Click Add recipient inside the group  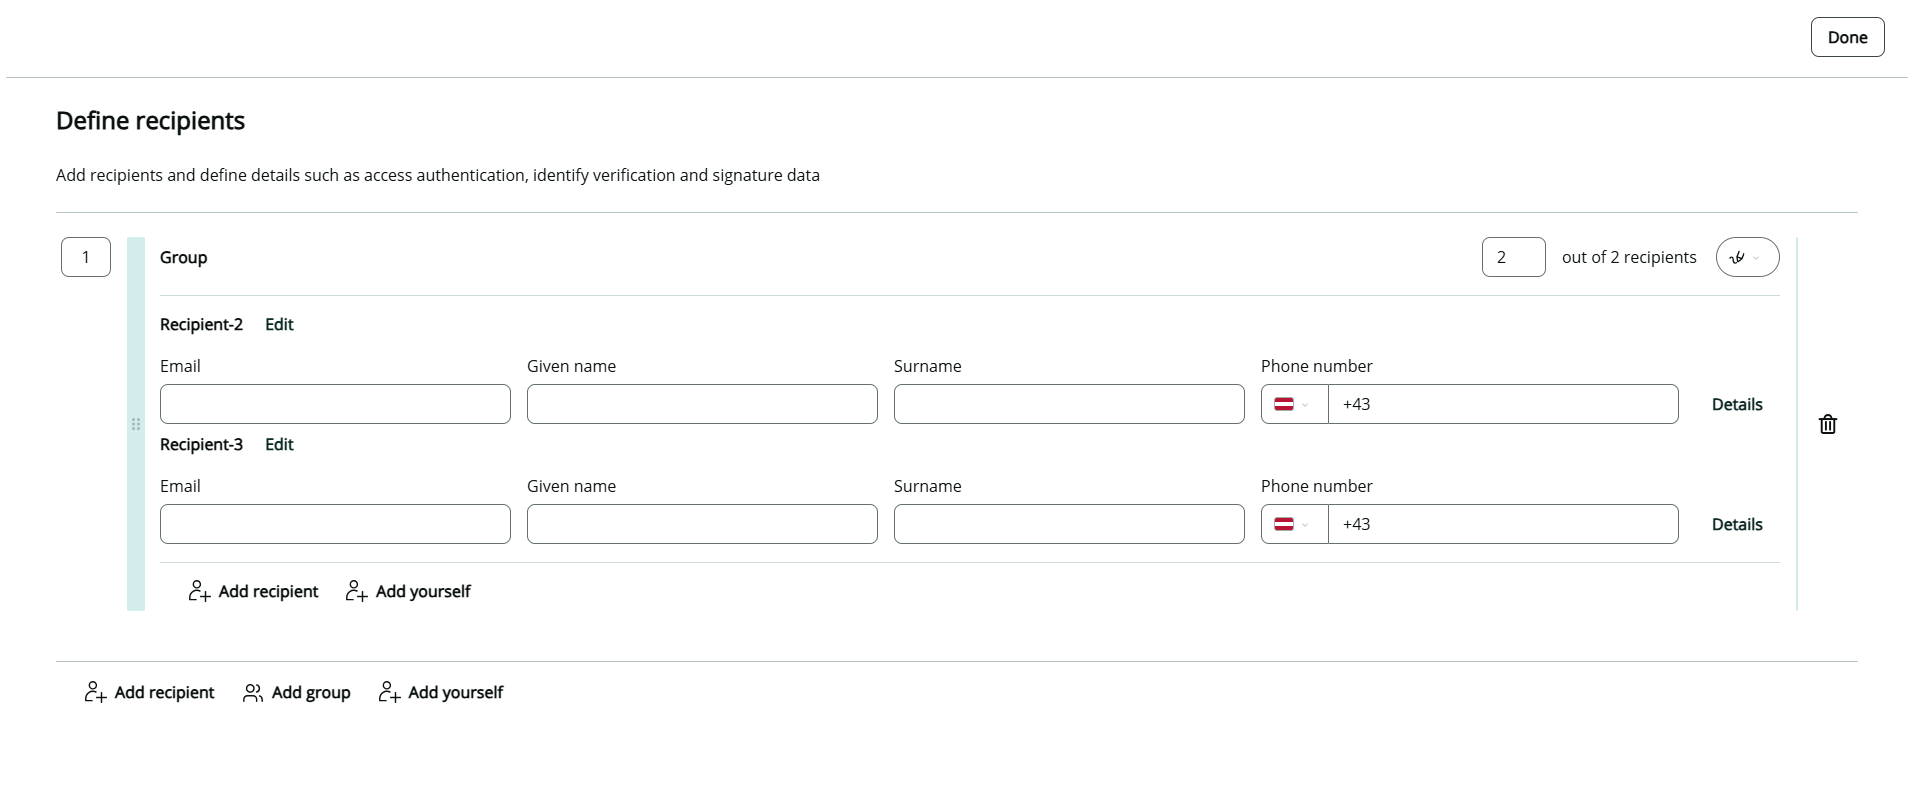pyautogui.click(x=253, y=591)
